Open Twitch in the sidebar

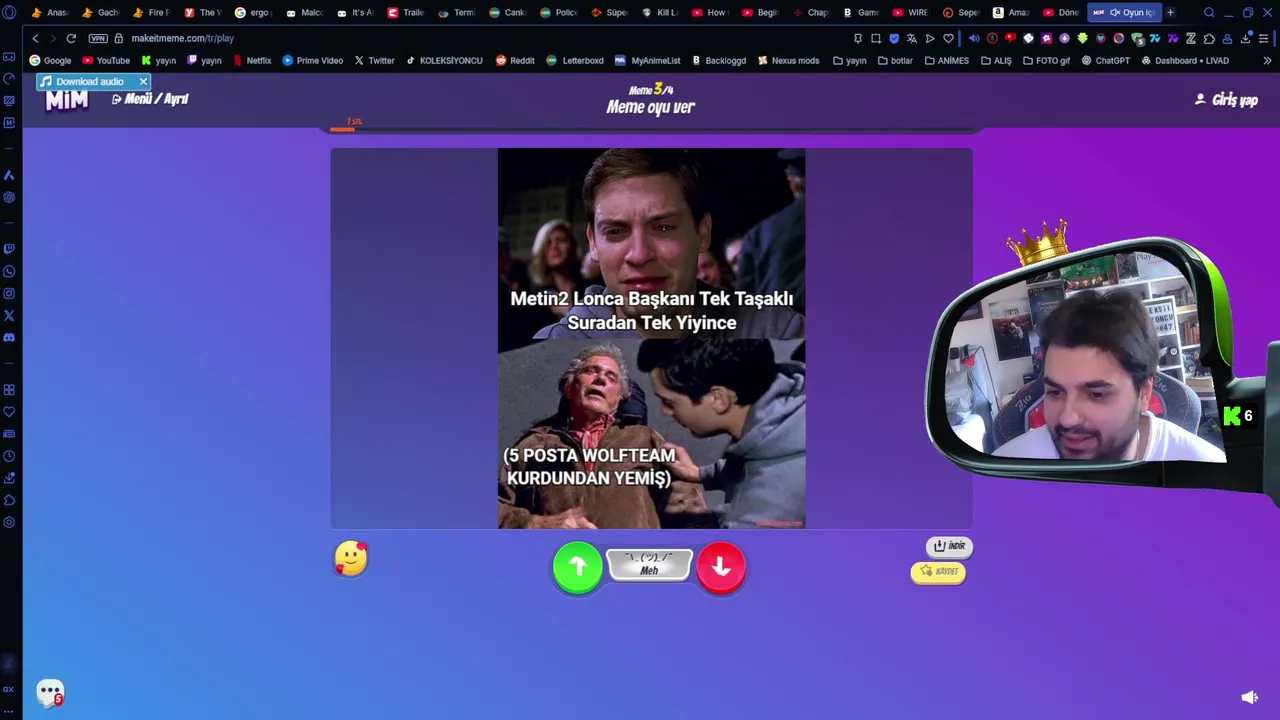(x=9, y=249)
